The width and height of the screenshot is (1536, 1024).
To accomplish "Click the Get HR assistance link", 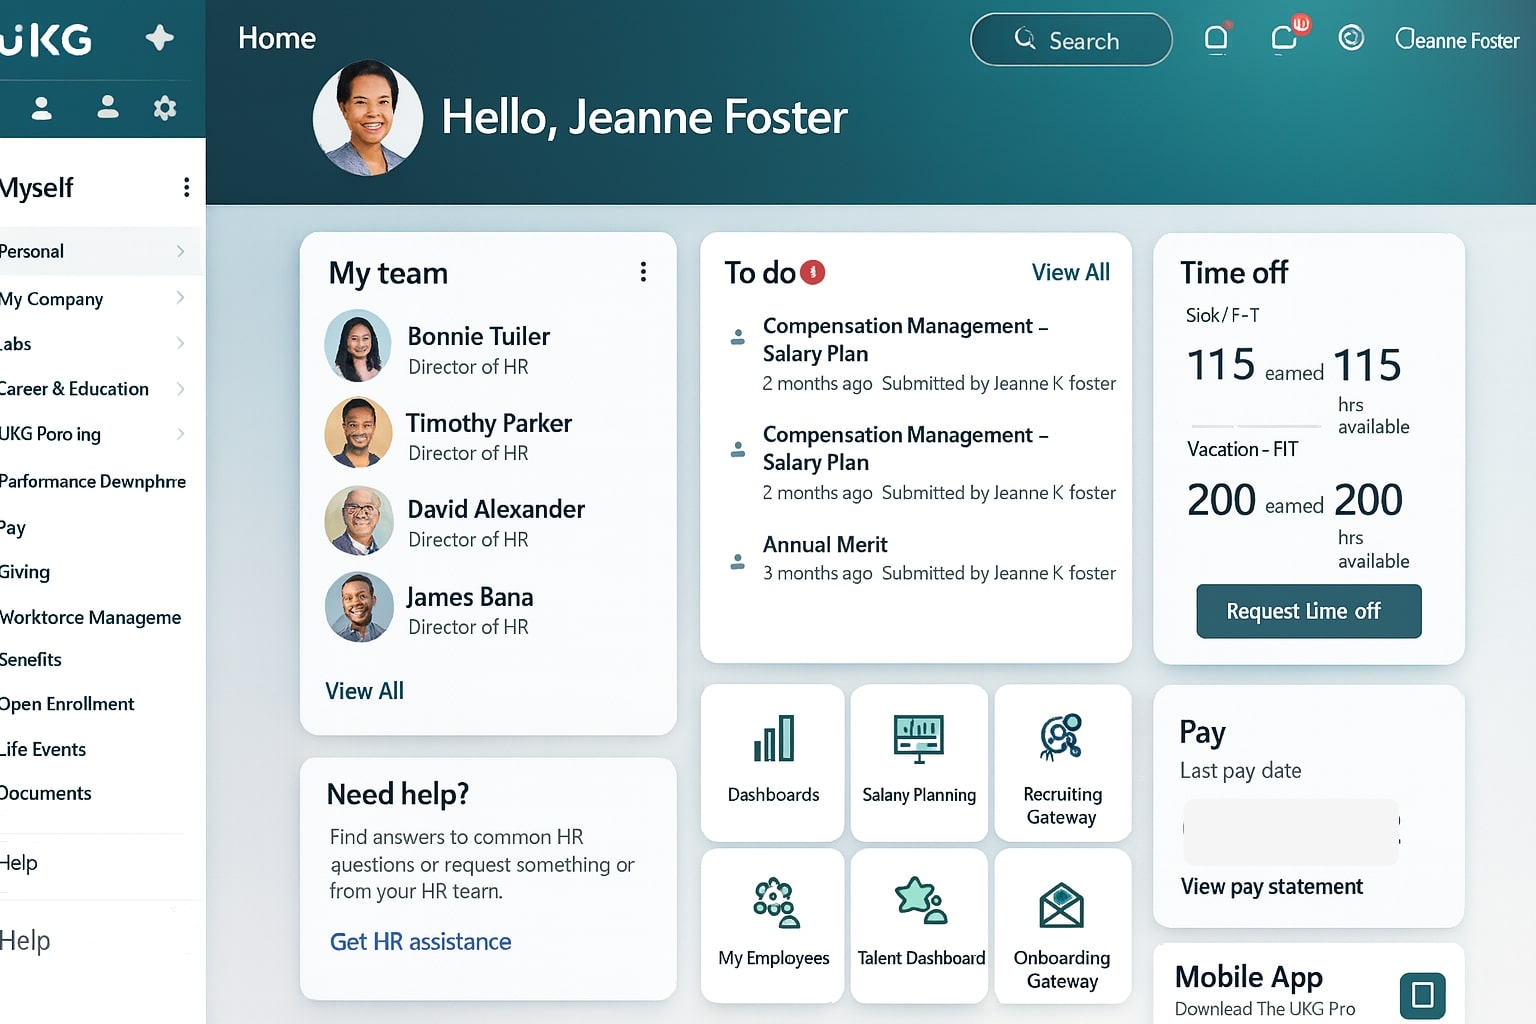I will 420,942.
